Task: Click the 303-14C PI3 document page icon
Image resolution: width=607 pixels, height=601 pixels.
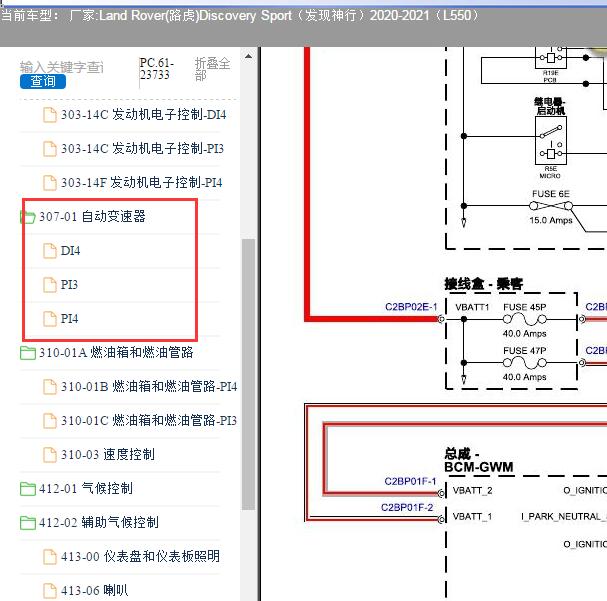Action: point(50,149)
